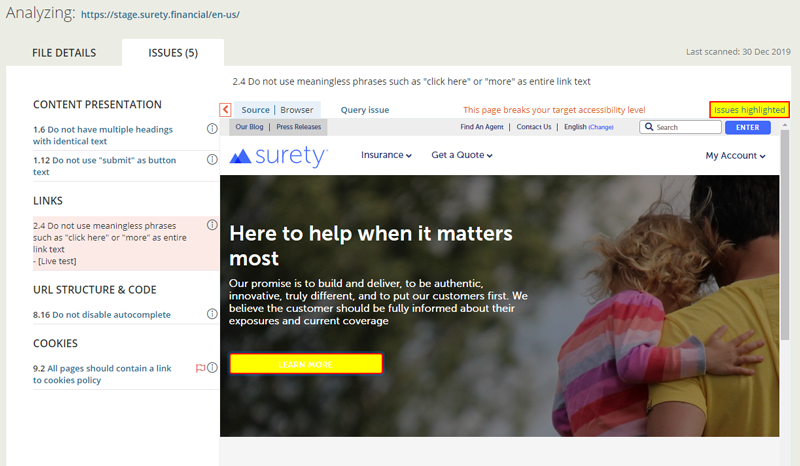
Task: Click info icon for issue 8.16
Action: click(212, 314)
